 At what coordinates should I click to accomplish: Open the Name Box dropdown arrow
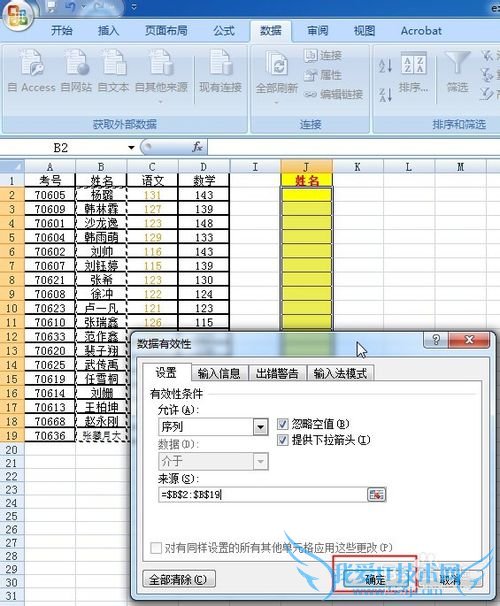click(x=131, y=147)
